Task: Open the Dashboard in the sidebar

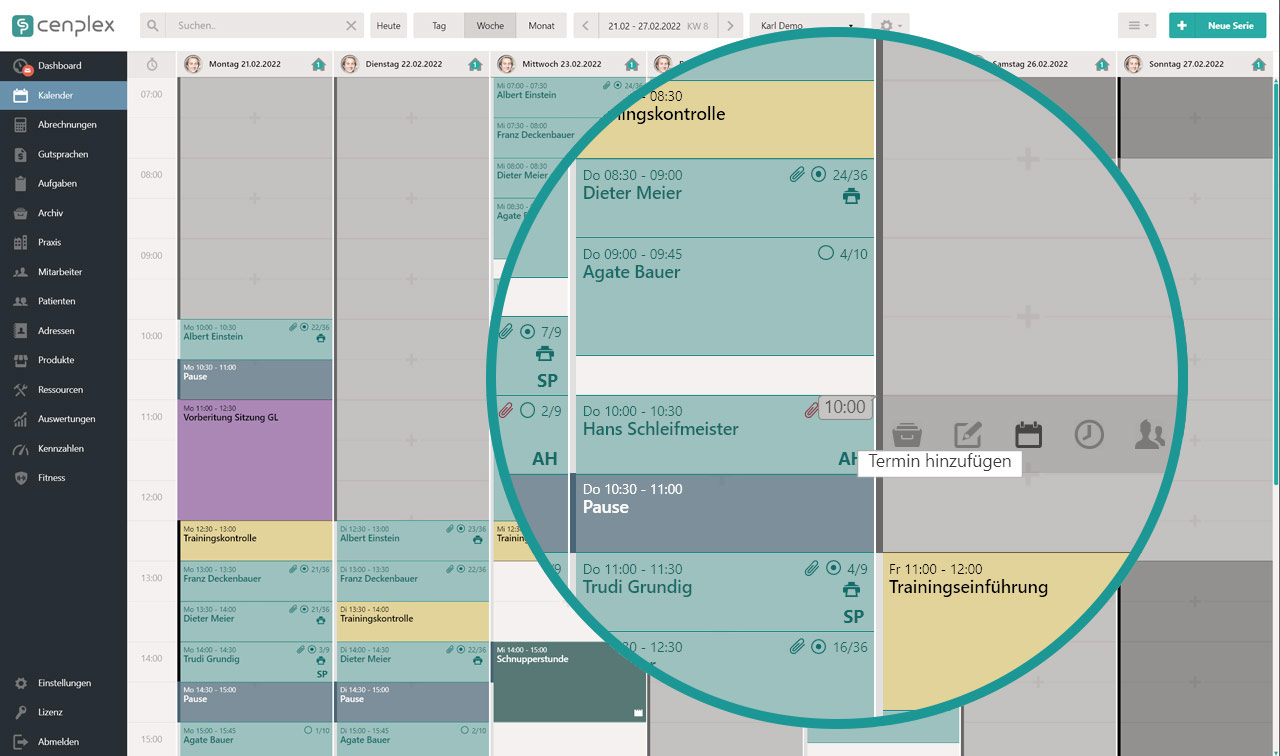Action: (x=64, y=66)
